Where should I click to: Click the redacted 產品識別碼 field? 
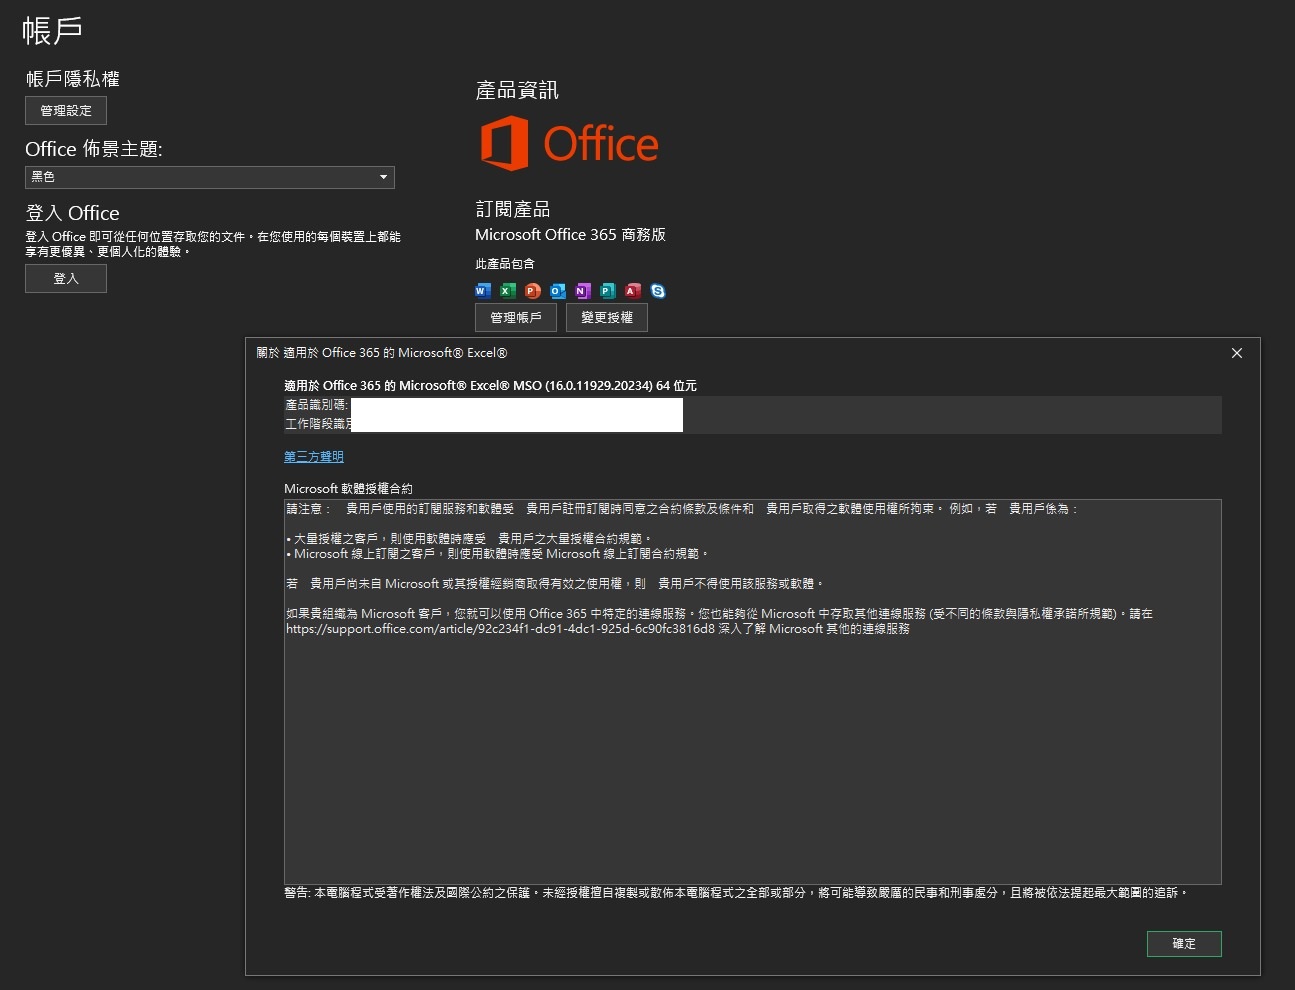(517, 406)
